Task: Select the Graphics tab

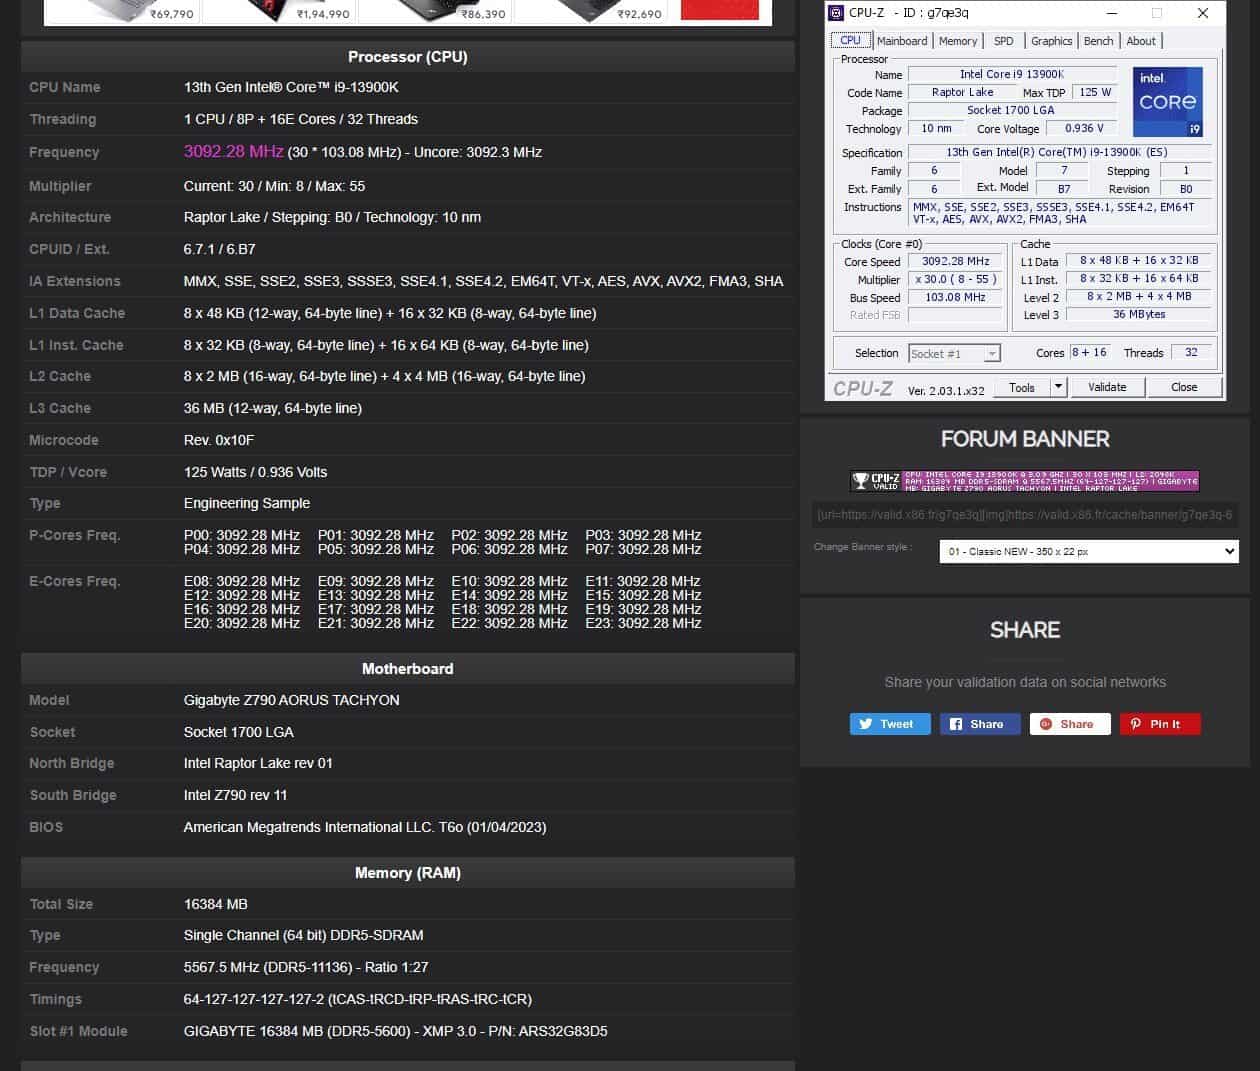Action: pos(1051,41)
